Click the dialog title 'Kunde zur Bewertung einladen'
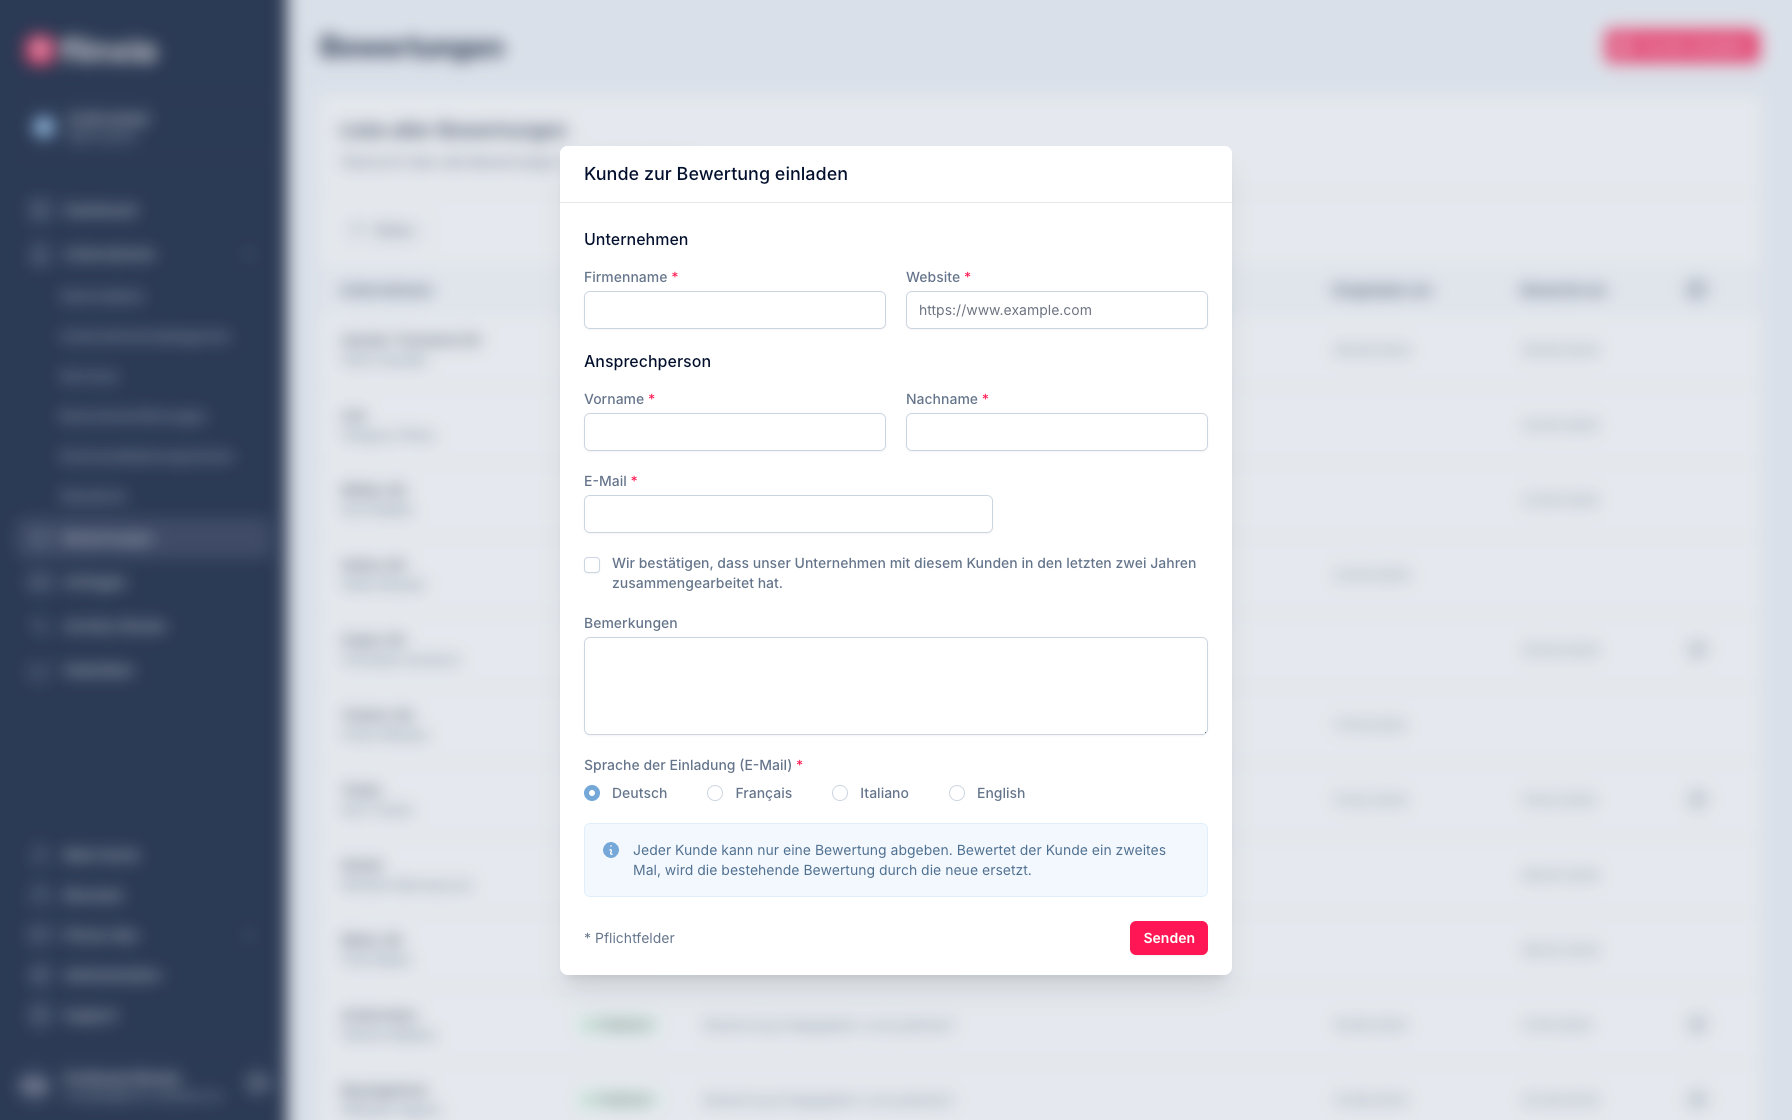1792x1120 pixels. [x=716, y=174]
